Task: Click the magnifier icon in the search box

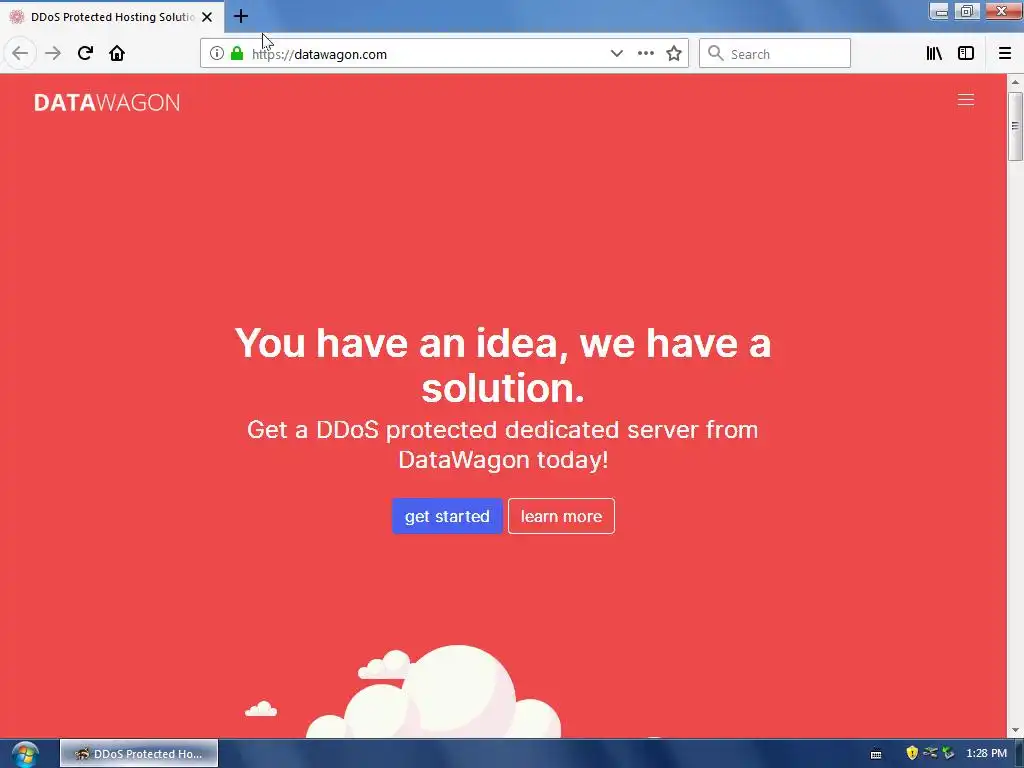Action: click(716, 54)
